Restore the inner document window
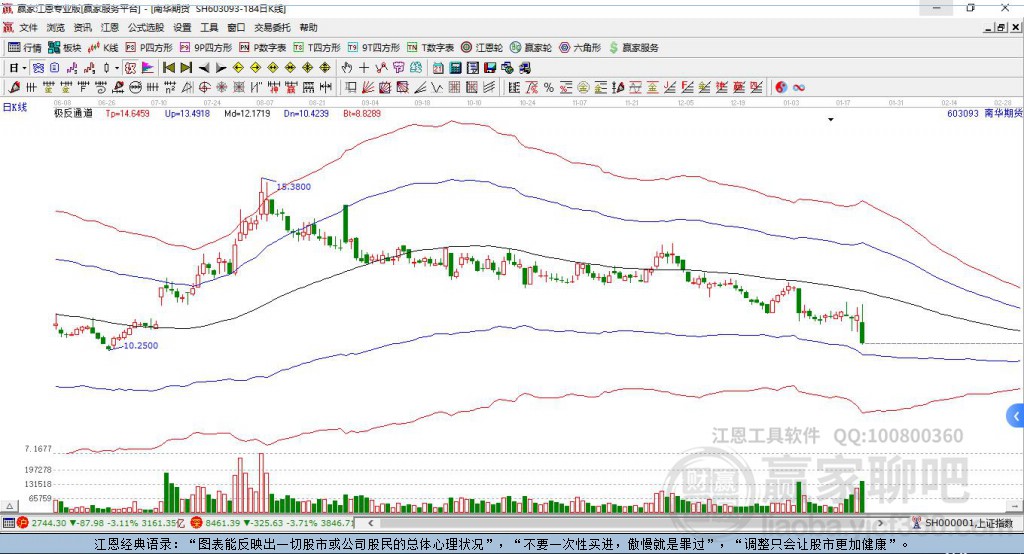 tap(1001, 27)
